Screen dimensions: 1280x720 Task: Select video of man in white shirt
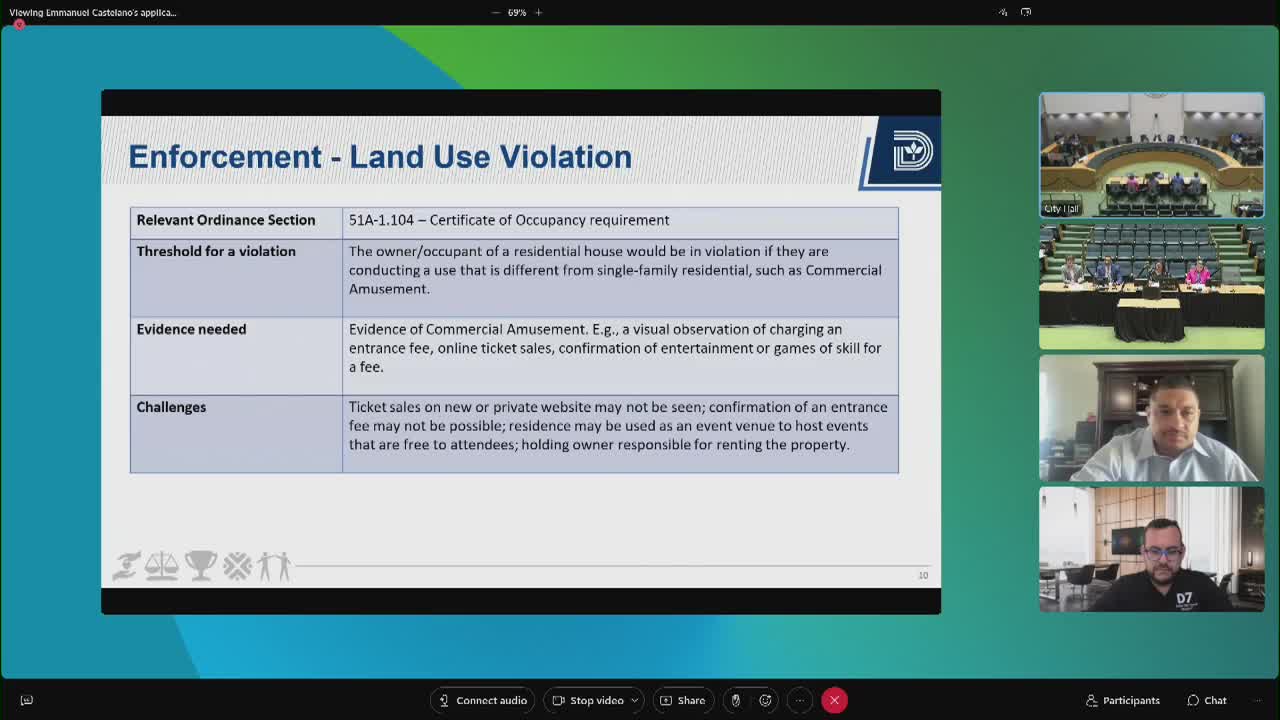(1152, 418)
